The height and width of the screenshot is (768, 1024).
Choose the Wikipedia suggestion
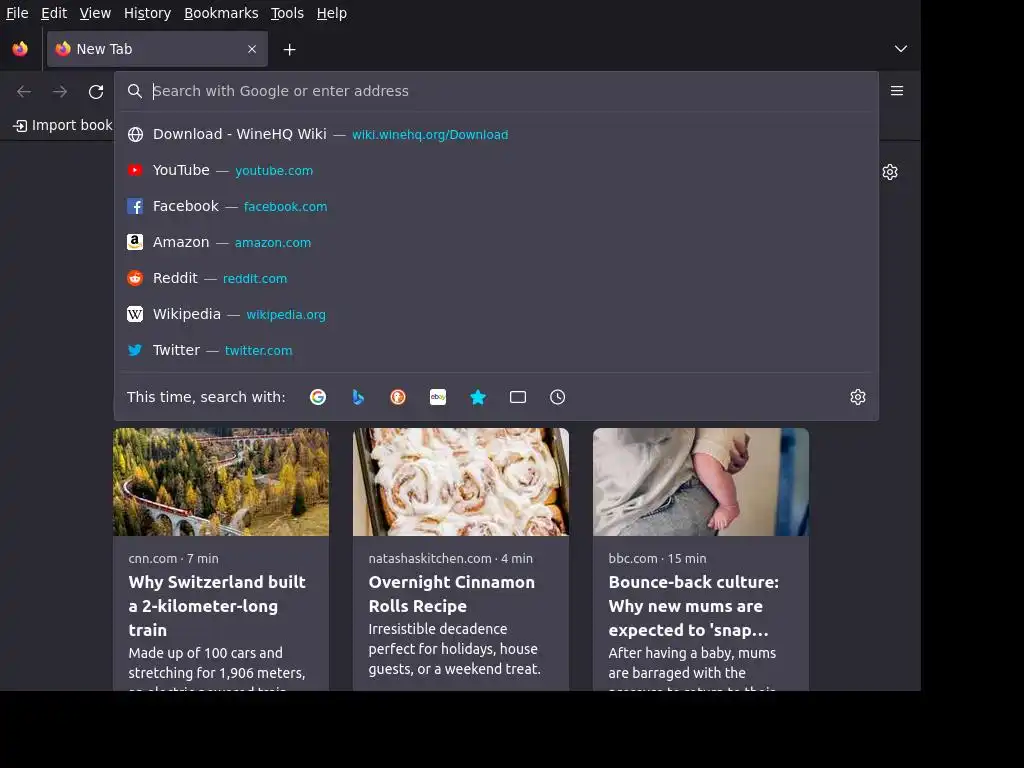tap(496, 314)
